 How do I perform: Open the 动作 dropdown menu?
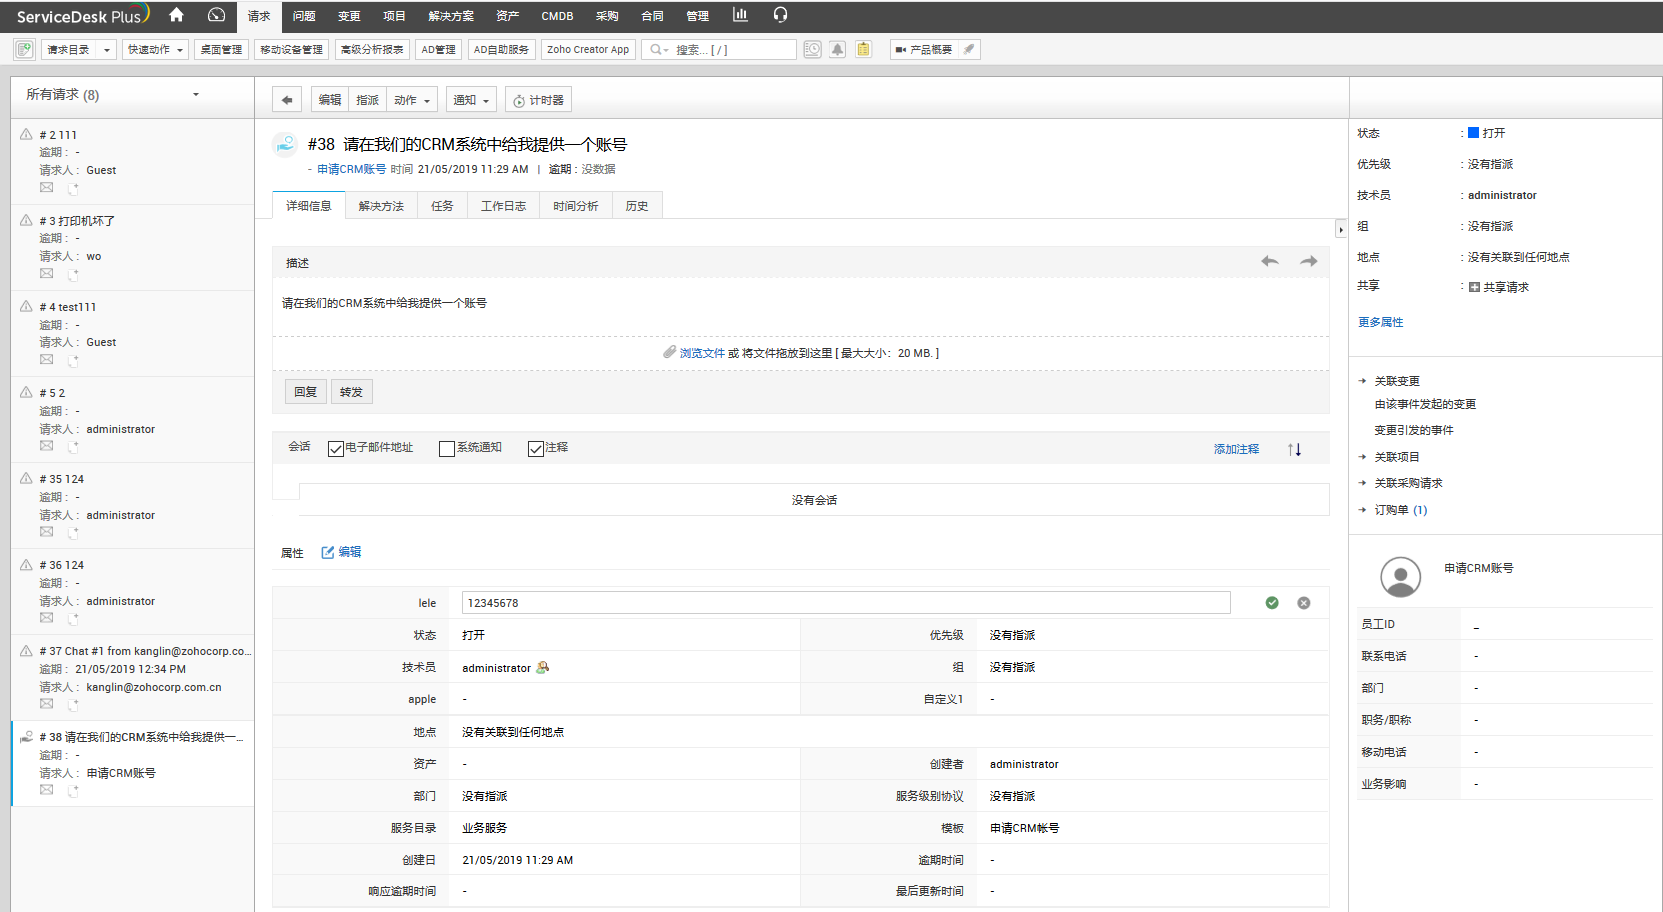coord(412,100)
